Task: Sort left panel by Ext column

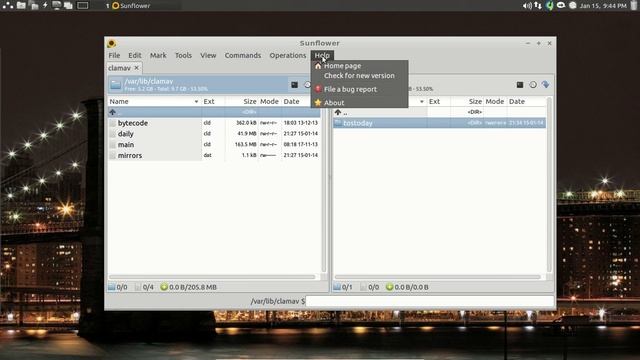Action: pyautogui.click(x=213, y=101)
